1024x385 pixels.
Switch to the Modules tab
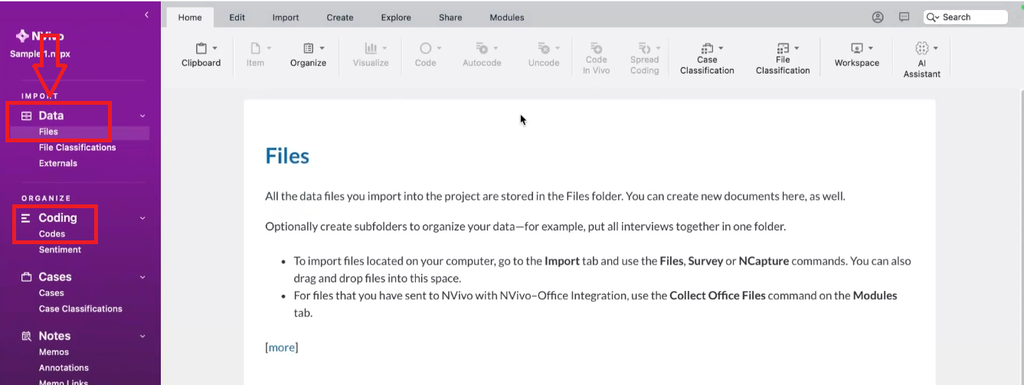tap(507, 18)
